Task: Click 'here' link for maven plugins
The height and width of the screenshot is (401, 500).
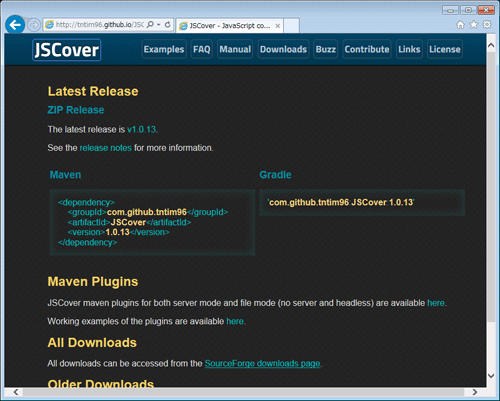Action: point(436,303)
